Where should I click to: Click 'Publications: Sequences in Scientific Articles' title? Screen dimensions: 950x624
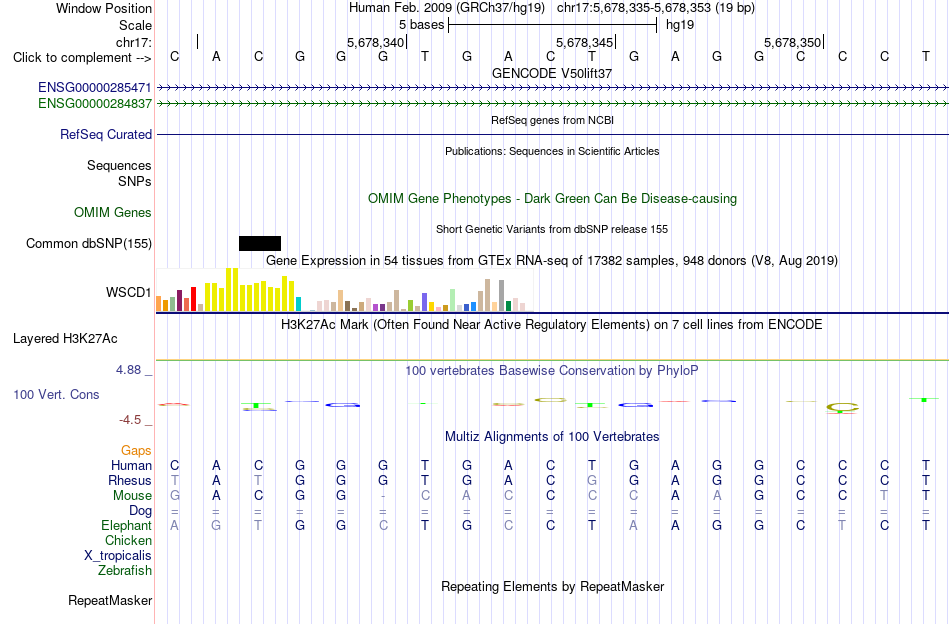552,151
